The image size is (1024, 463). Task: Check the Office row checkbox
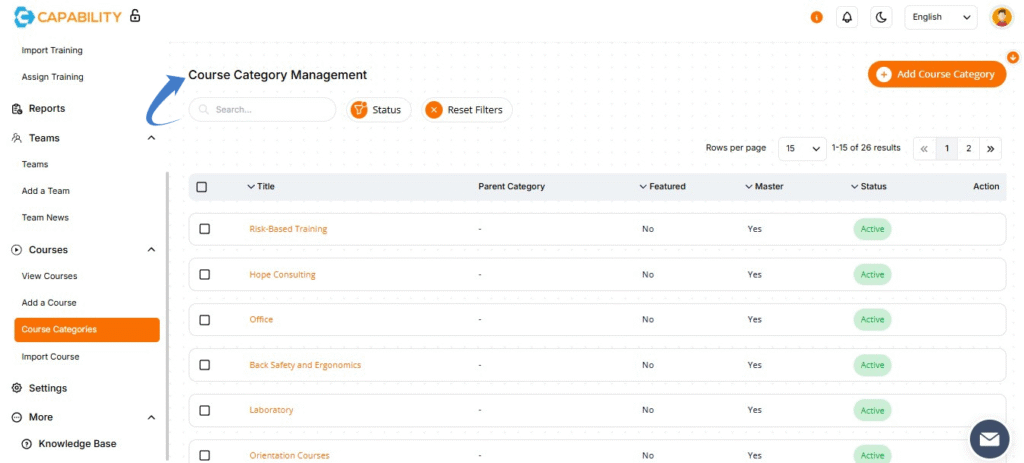tap(204, 320)
